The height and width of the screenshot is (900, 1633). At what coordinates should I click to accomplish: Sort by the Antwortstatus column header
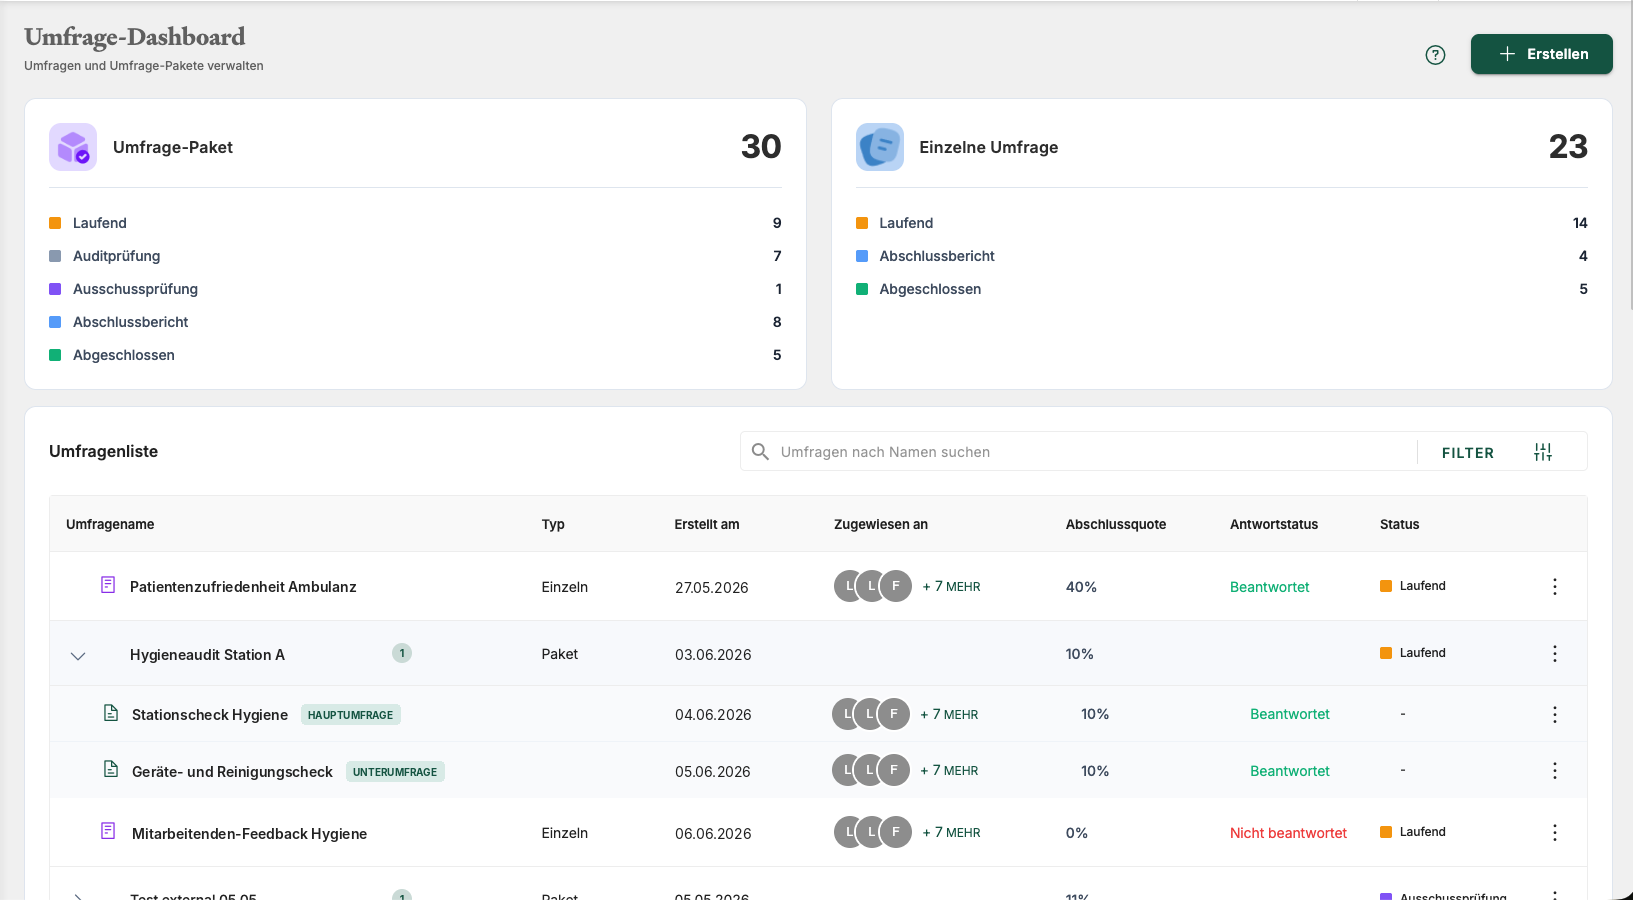(x=1274, y=524)
